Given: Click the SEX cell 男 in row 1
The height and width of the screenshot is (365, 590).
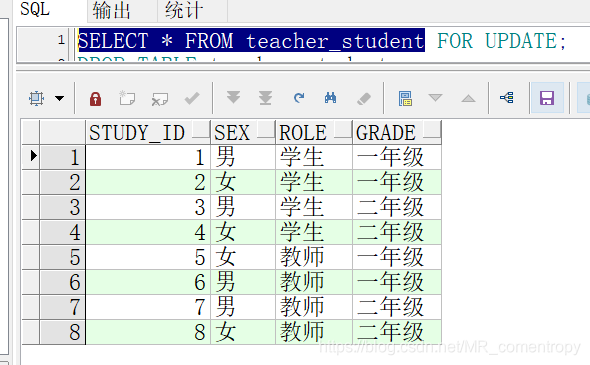Looking at the screenshot, I should 243,157.
